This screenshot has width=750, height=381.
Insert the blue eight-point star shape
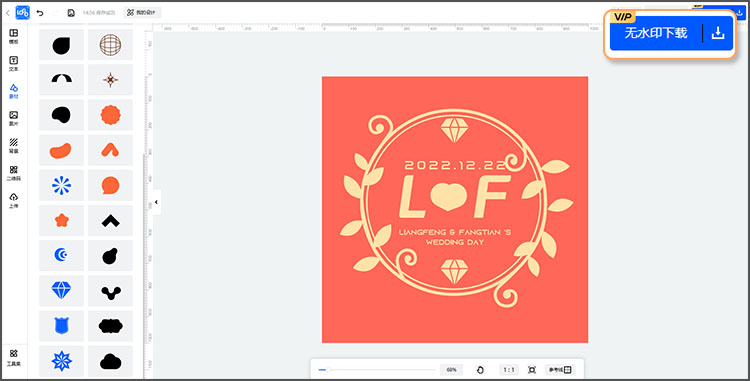click(x=61, y=361)
